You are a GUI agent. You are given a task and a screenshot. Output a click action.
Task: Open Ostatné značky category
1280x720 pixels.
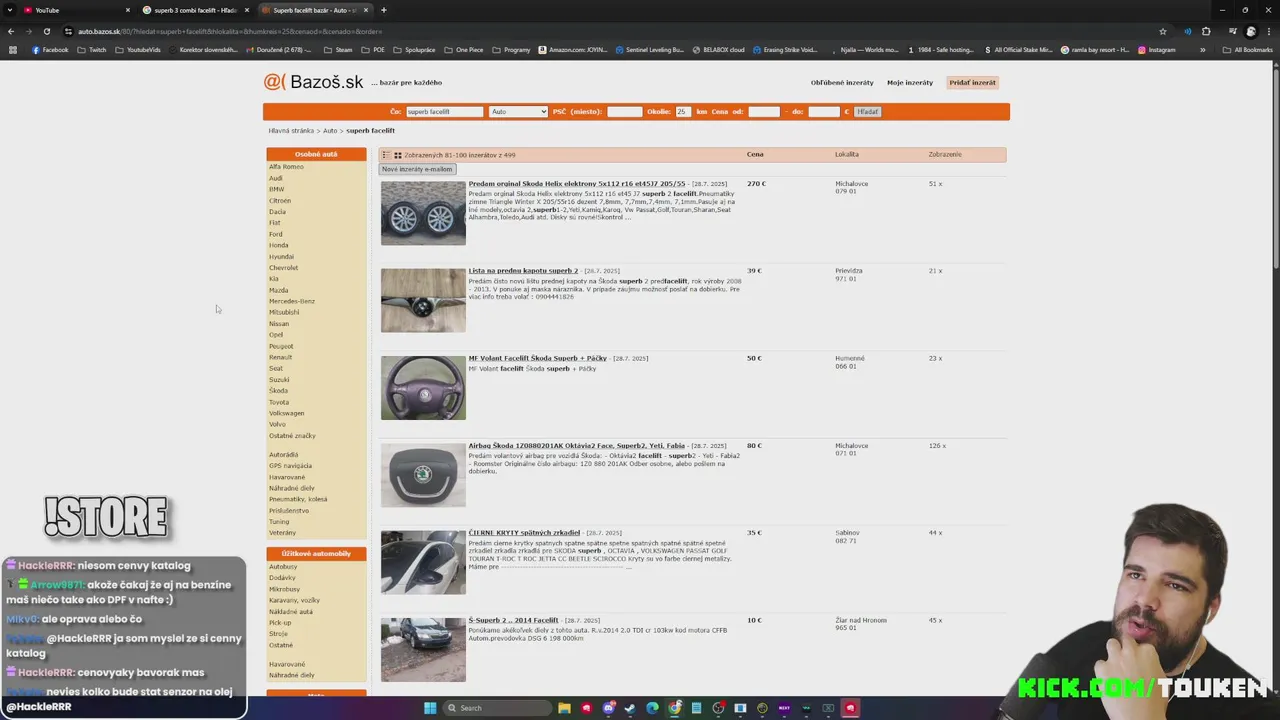[292, 436]
